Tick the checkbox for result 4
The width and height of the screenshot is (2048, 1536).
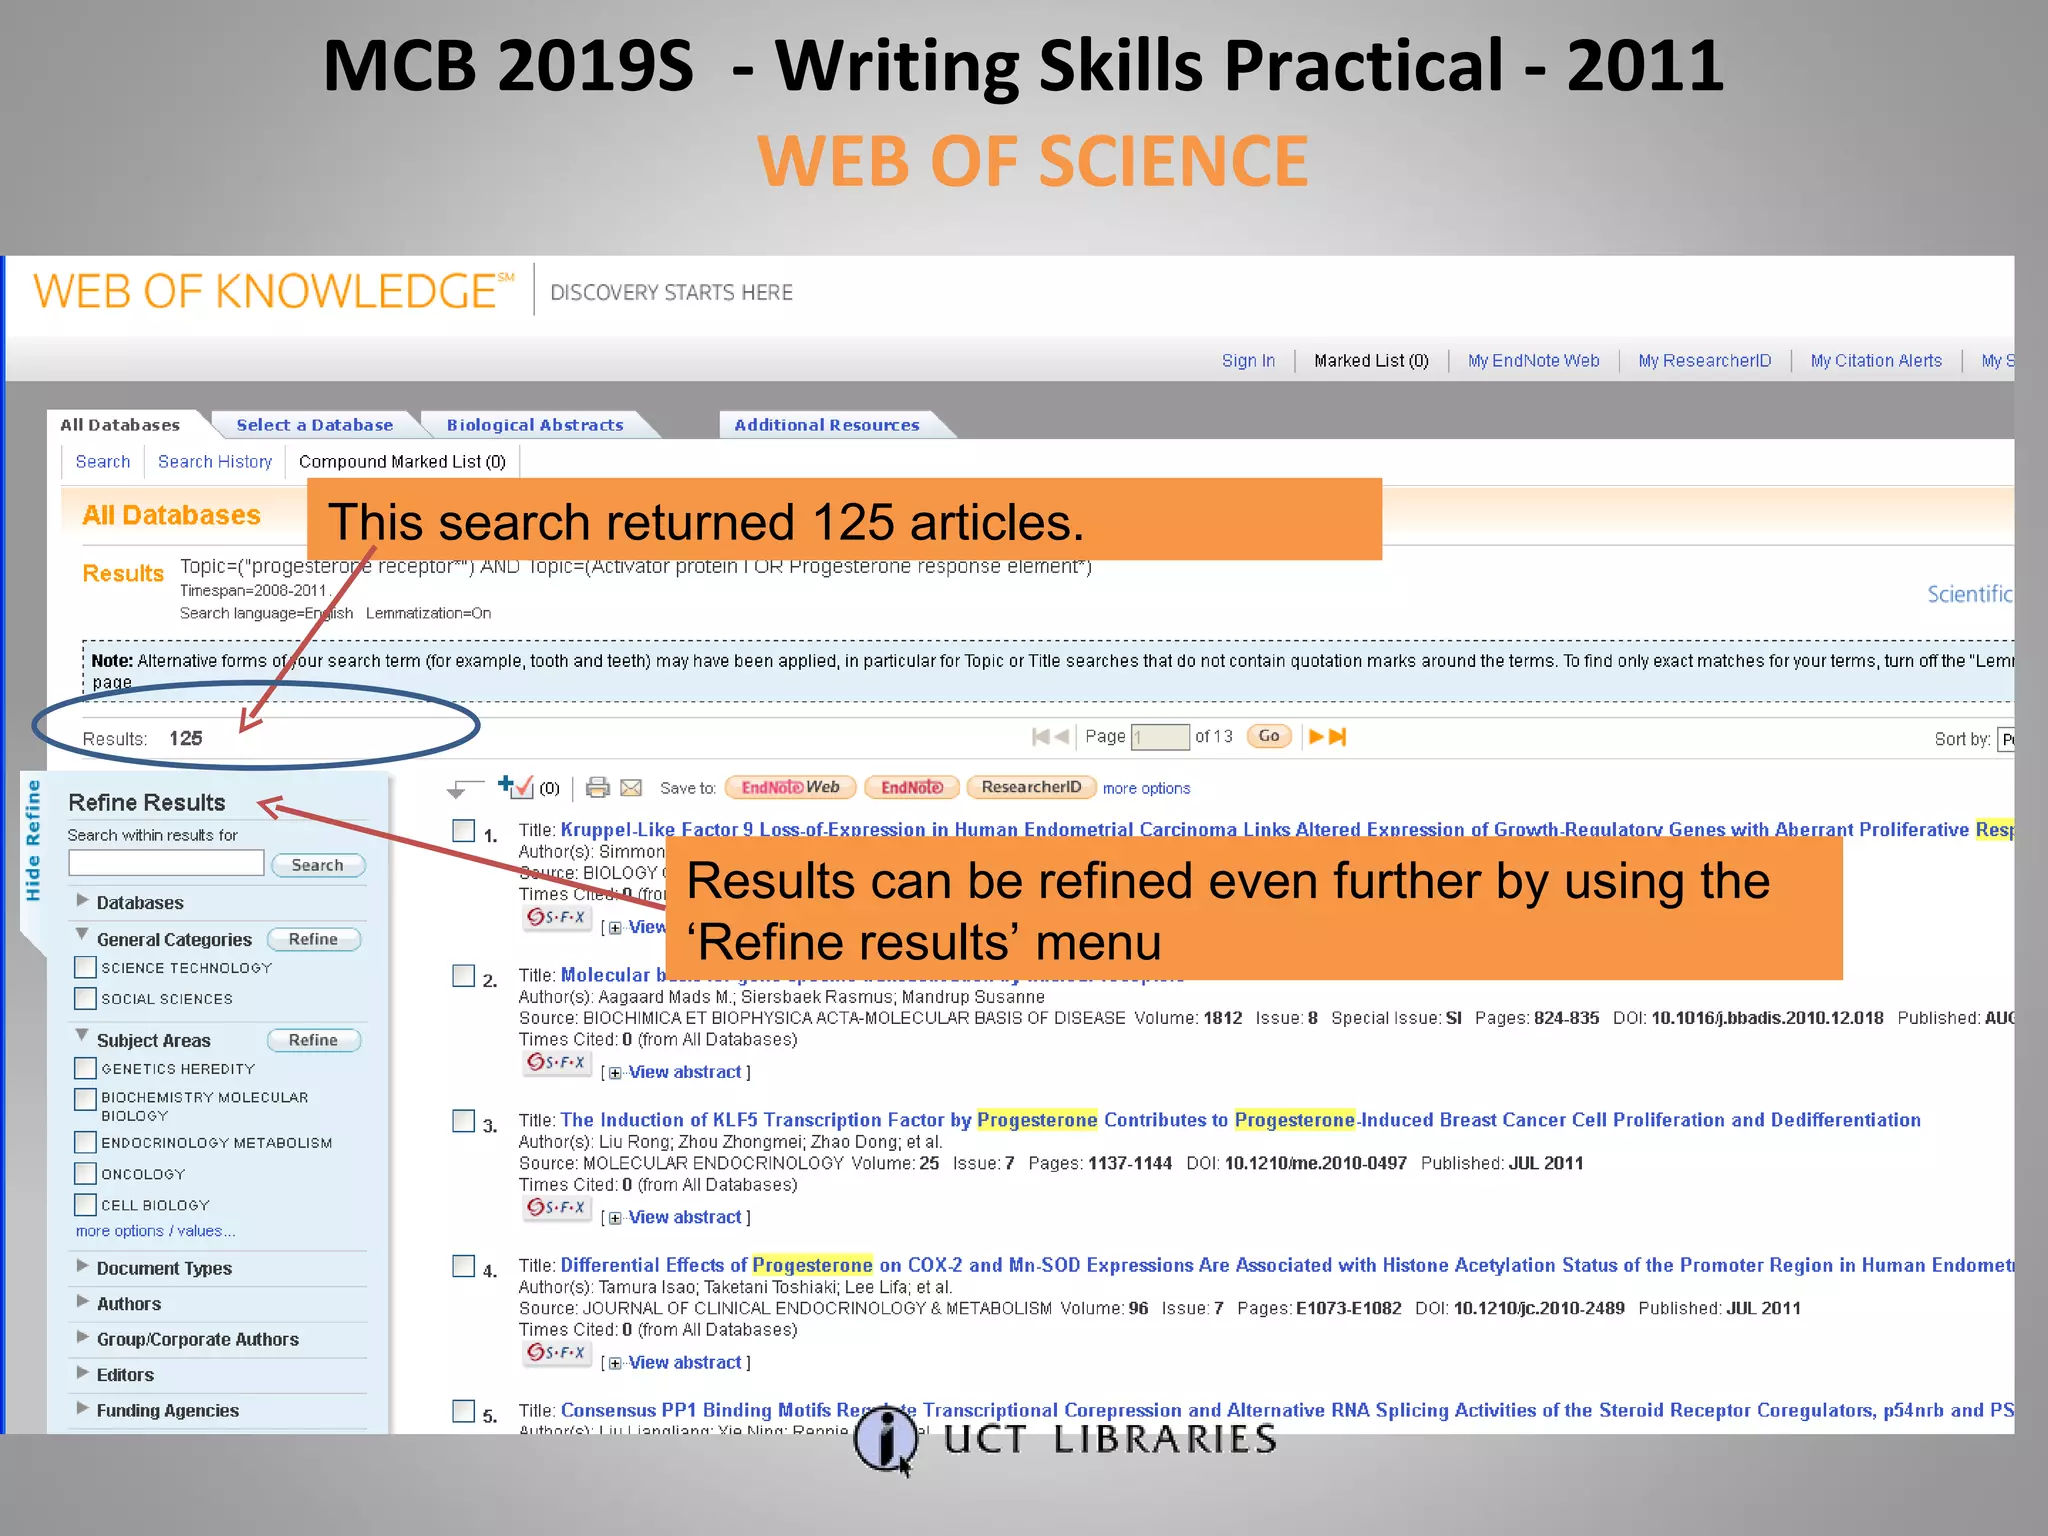tap(464, 1266)
